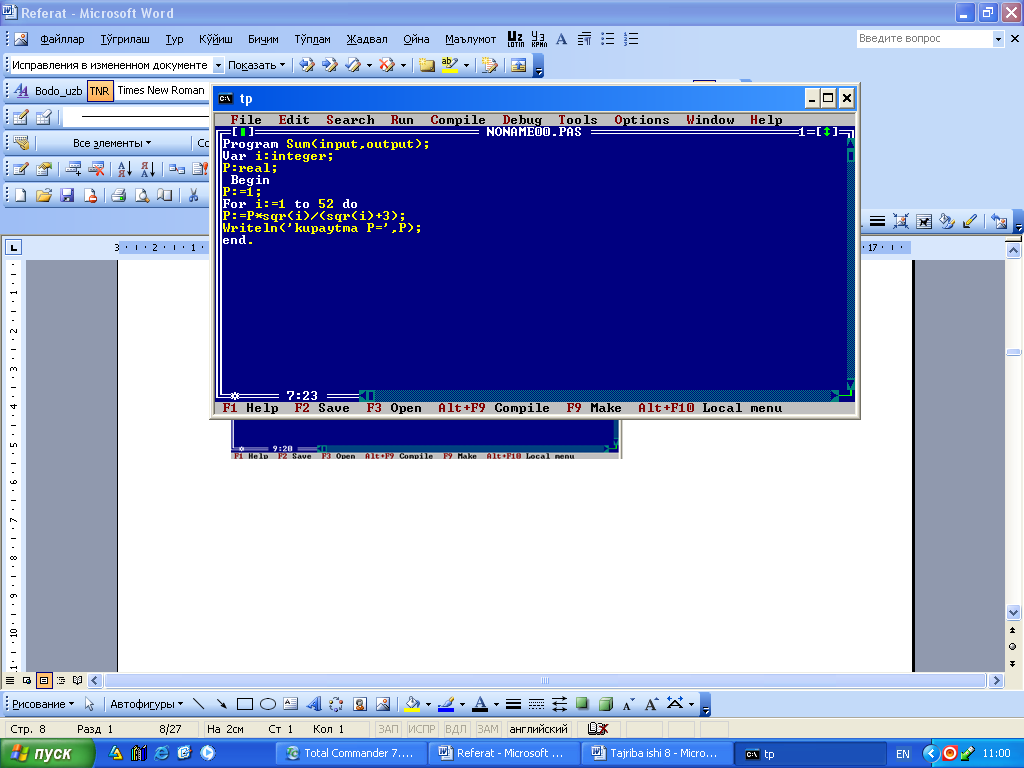1024x768 pixels.
Task: Click the Sort Ascending icon
Action: 125,169
